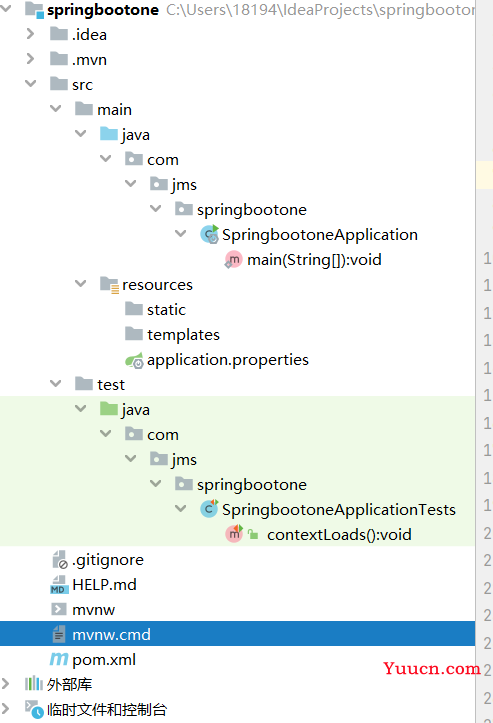Click the main folder icon
Viewport: 493px width, 723px height.
point(84,108)
